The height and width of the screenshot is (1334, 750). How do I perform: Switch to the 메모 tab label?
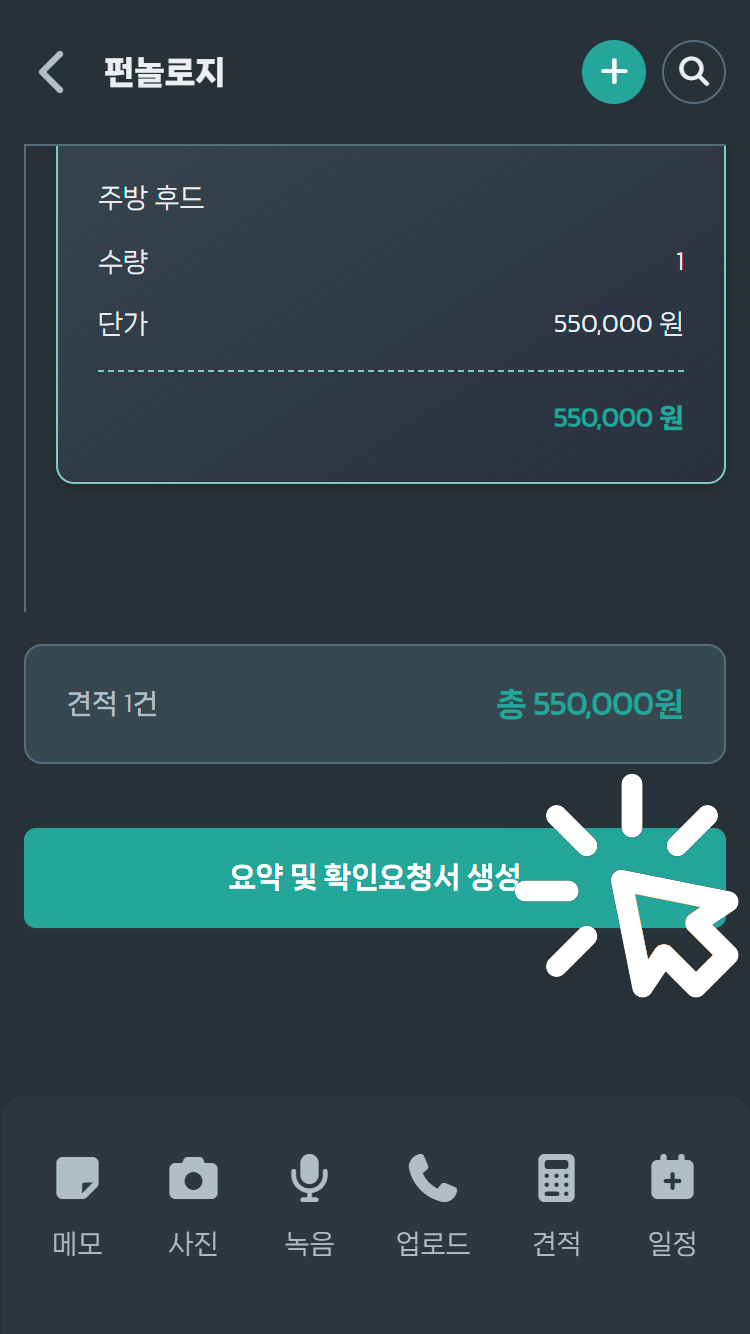click(x=77, y=1244)
